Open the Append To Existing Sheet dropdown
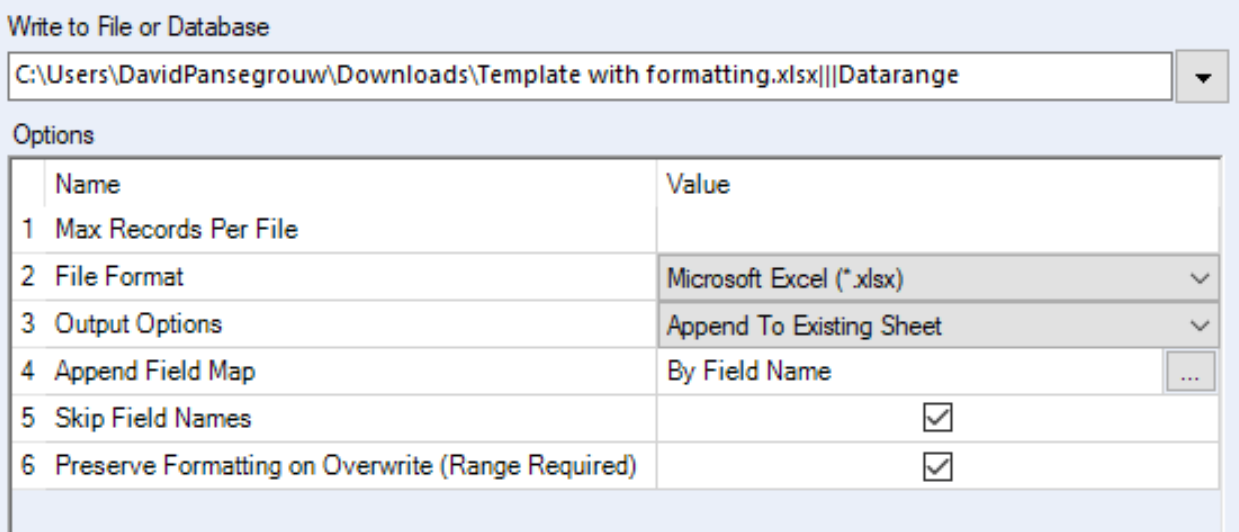This screenshot has height=532, width=1239. click(1203, 325)
